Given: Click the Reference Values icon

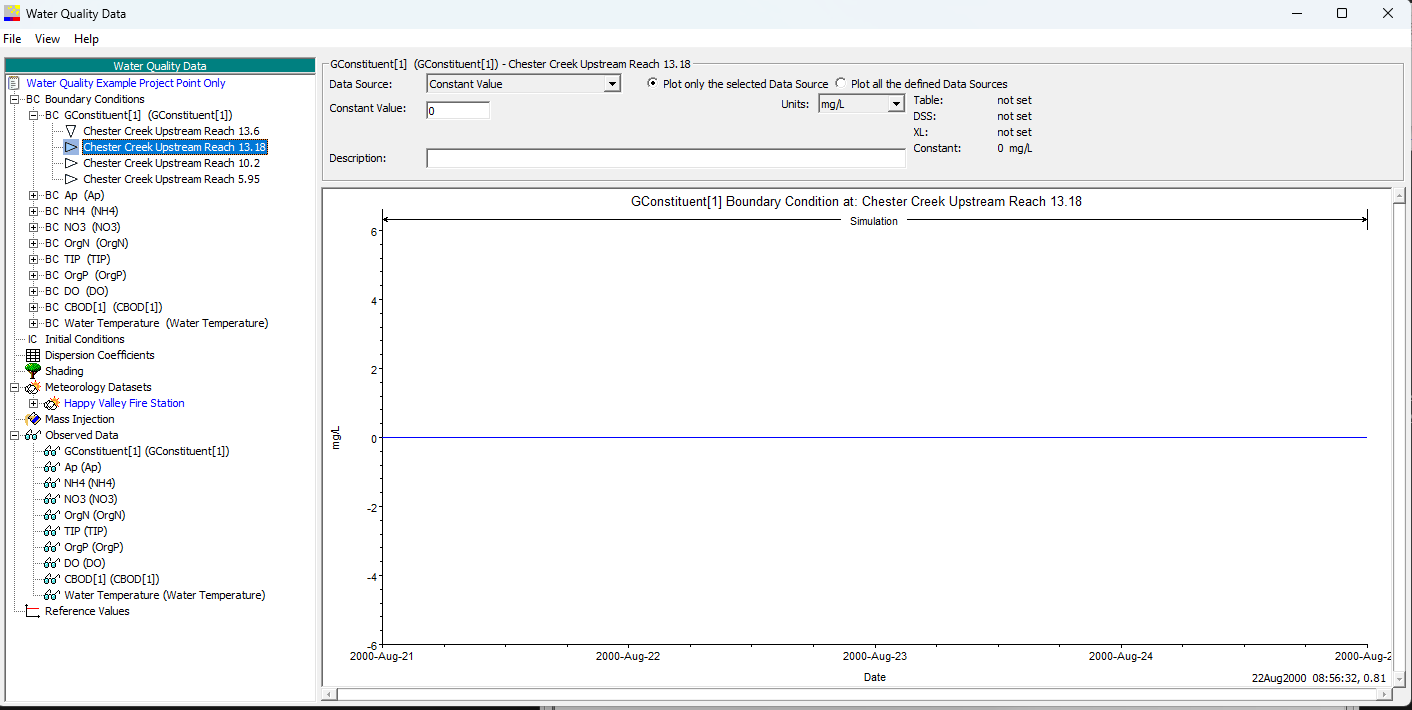Looking at the screenshot, I should (x=33, y=611).
